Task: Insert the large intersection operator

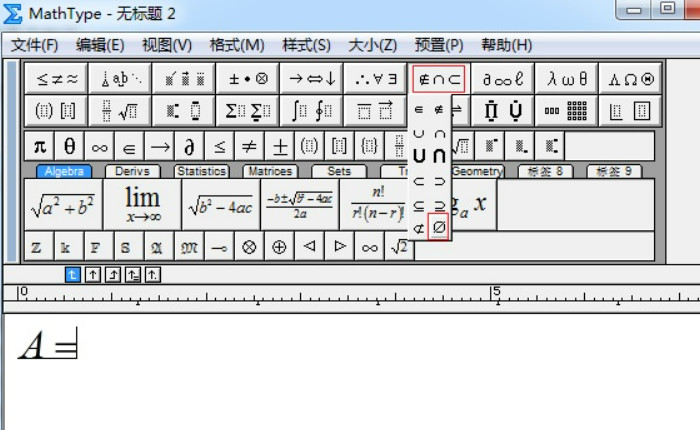Action: pos(439,156)
